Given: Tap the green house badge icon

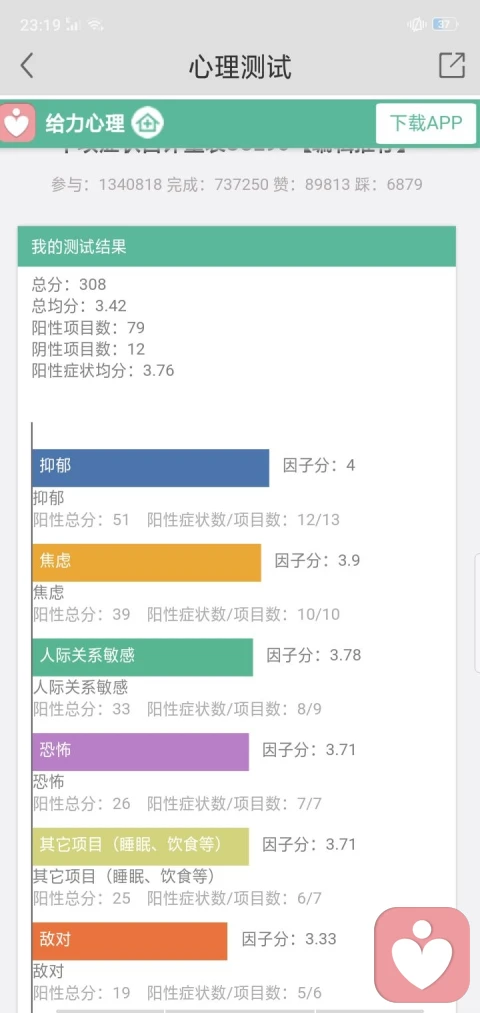Looking at the screenshot, I should pyautogui.click(x=148, y=122).
